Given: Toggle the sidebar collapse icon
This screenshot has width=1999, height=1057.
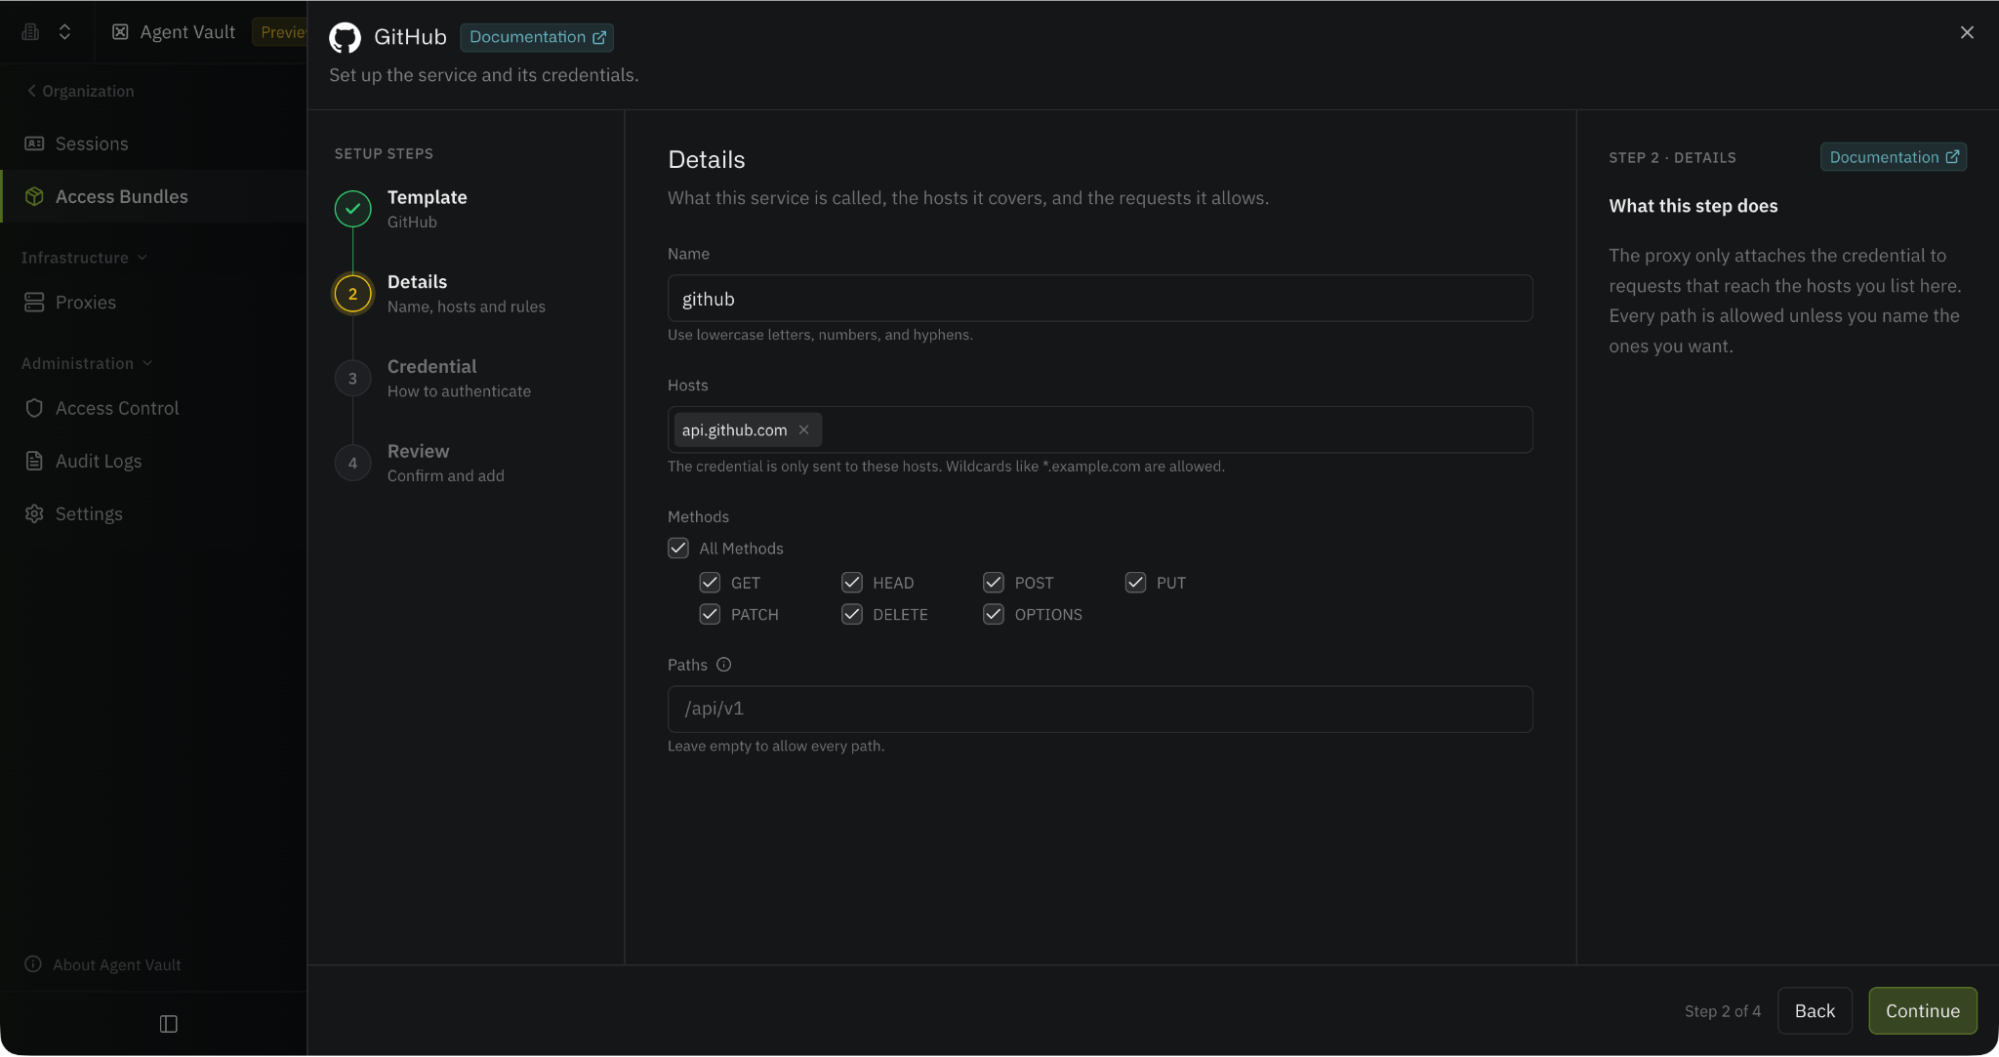Looking at the screenshot, I should 168,1024.
